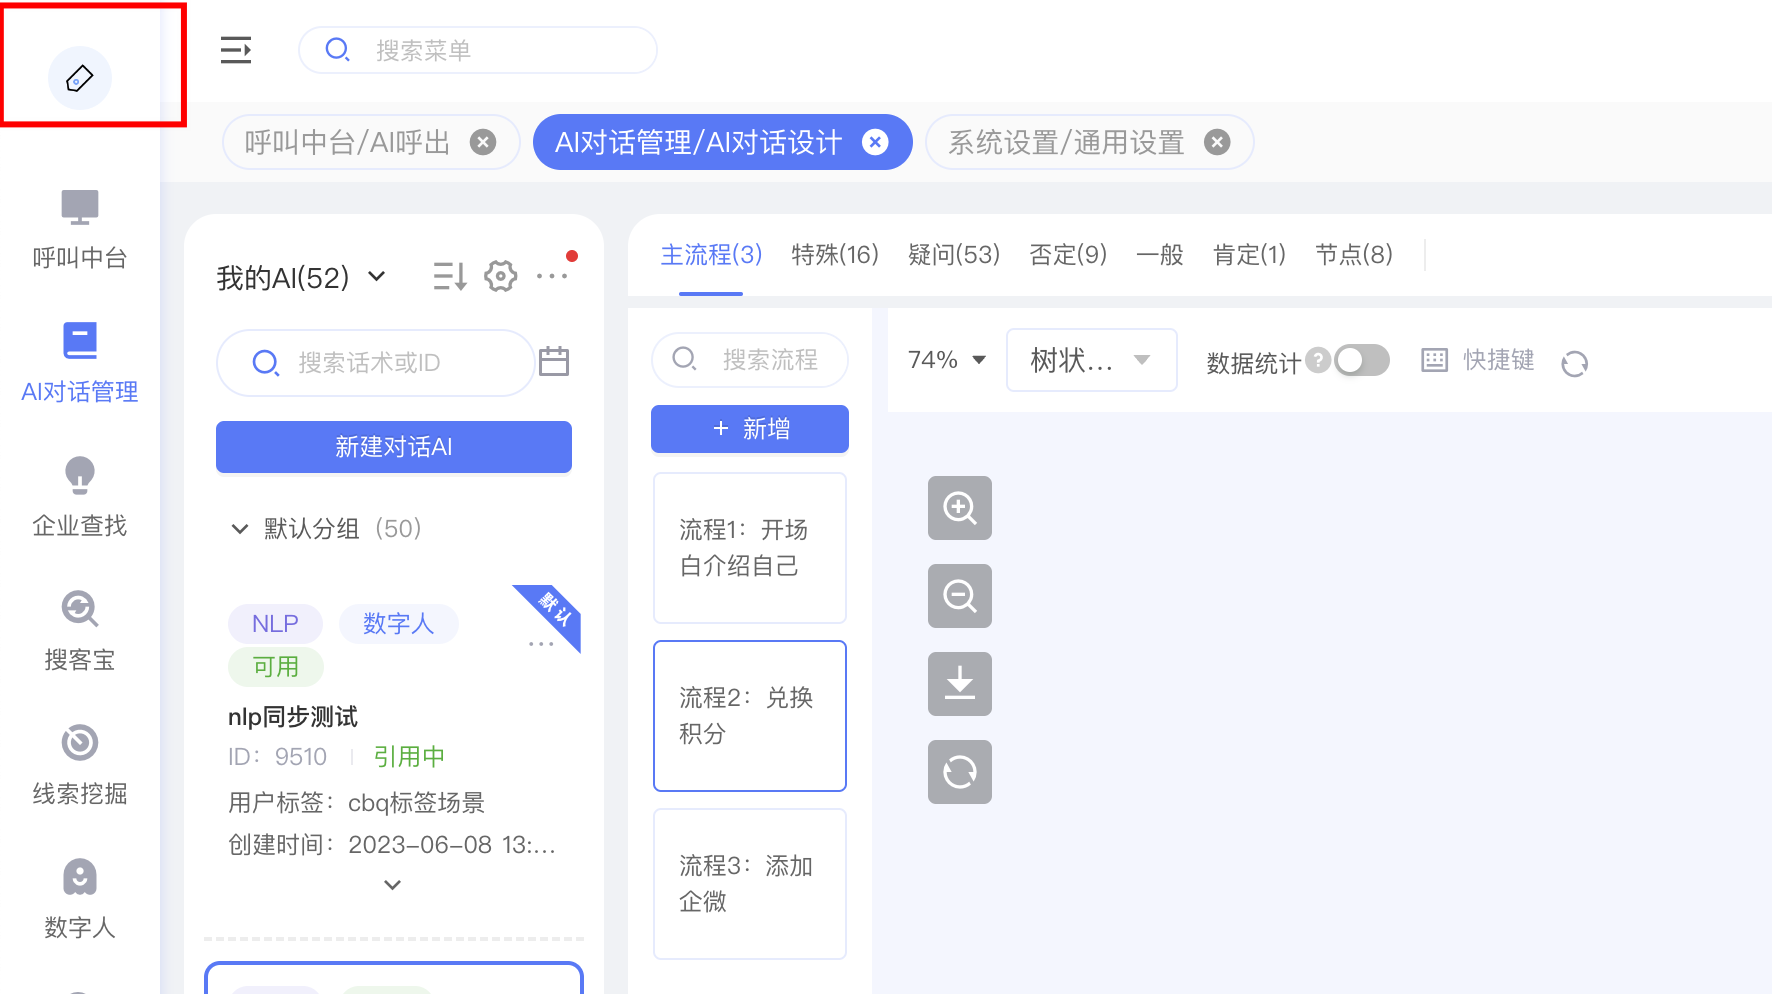This screenshot has width=1772, height=994.
Task: Switch to the 系统设置/通用设置 page tab
Action: click(1066, 142)
